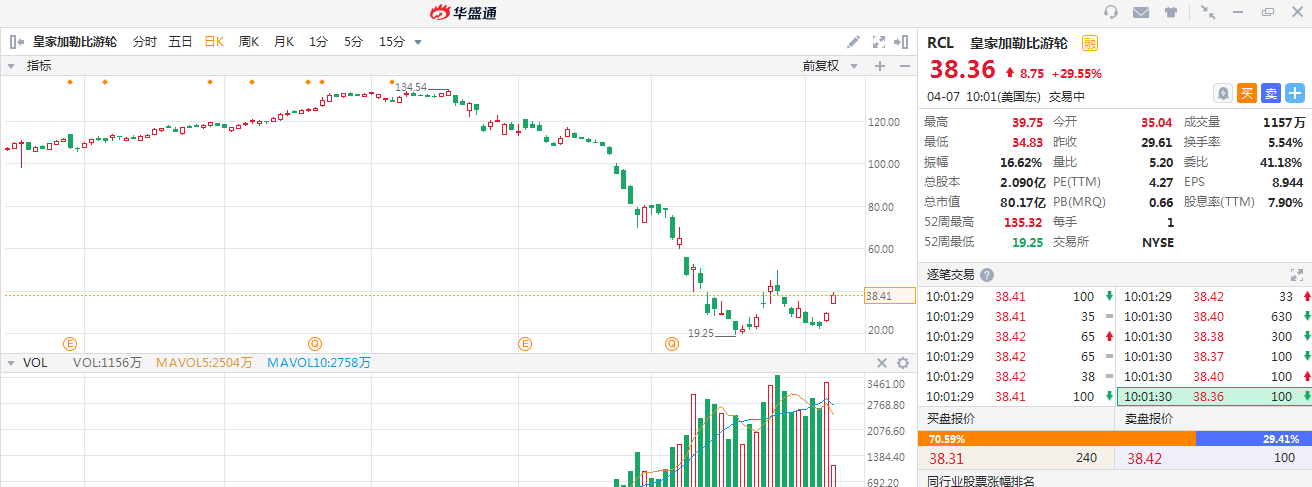Click help icon next to 逐笔交易

point(987,275)
